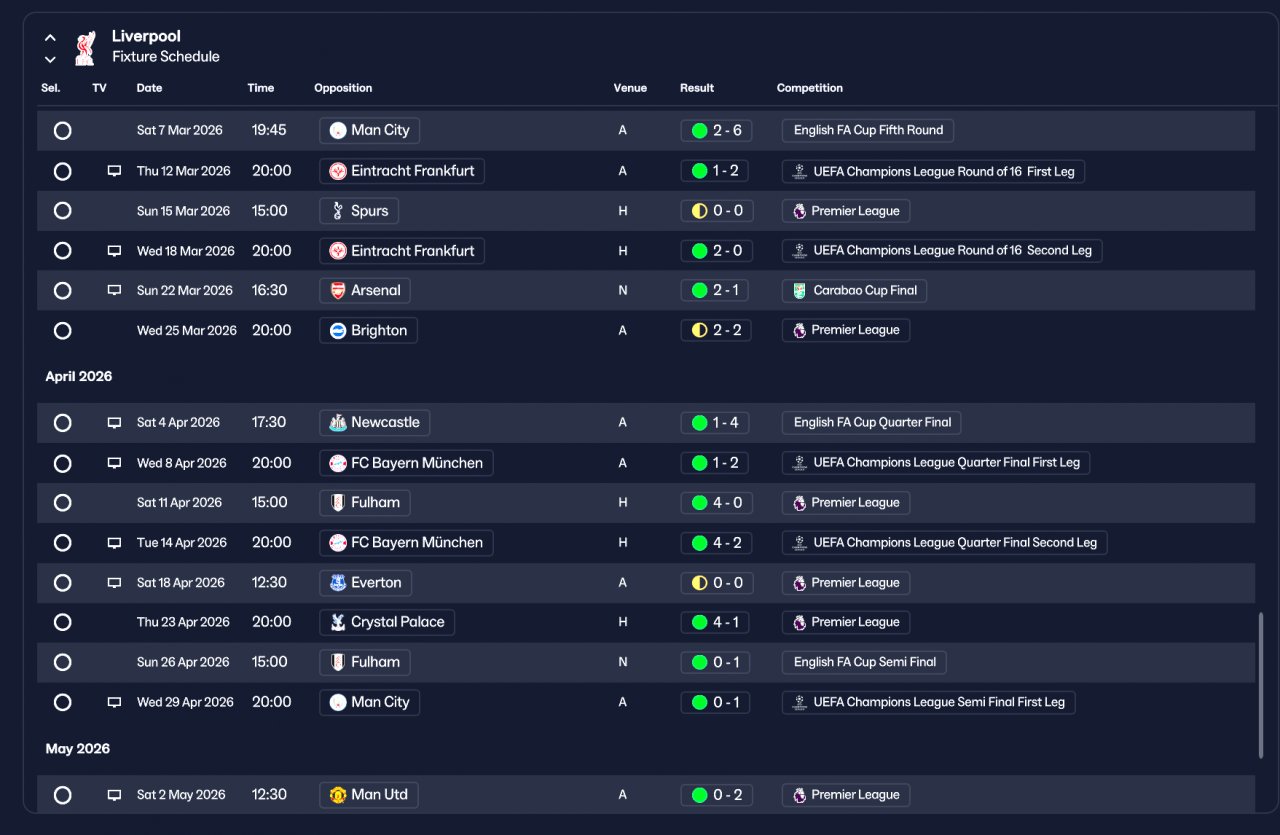Click the down chevron next to Liverpool
The image size is (1280, 835).
(50, 59)
